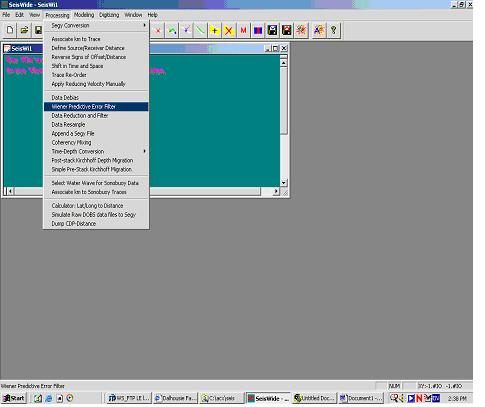Switch to Dalhousie taskbar button
The image size is (485, 407).
tap(175, 398)
